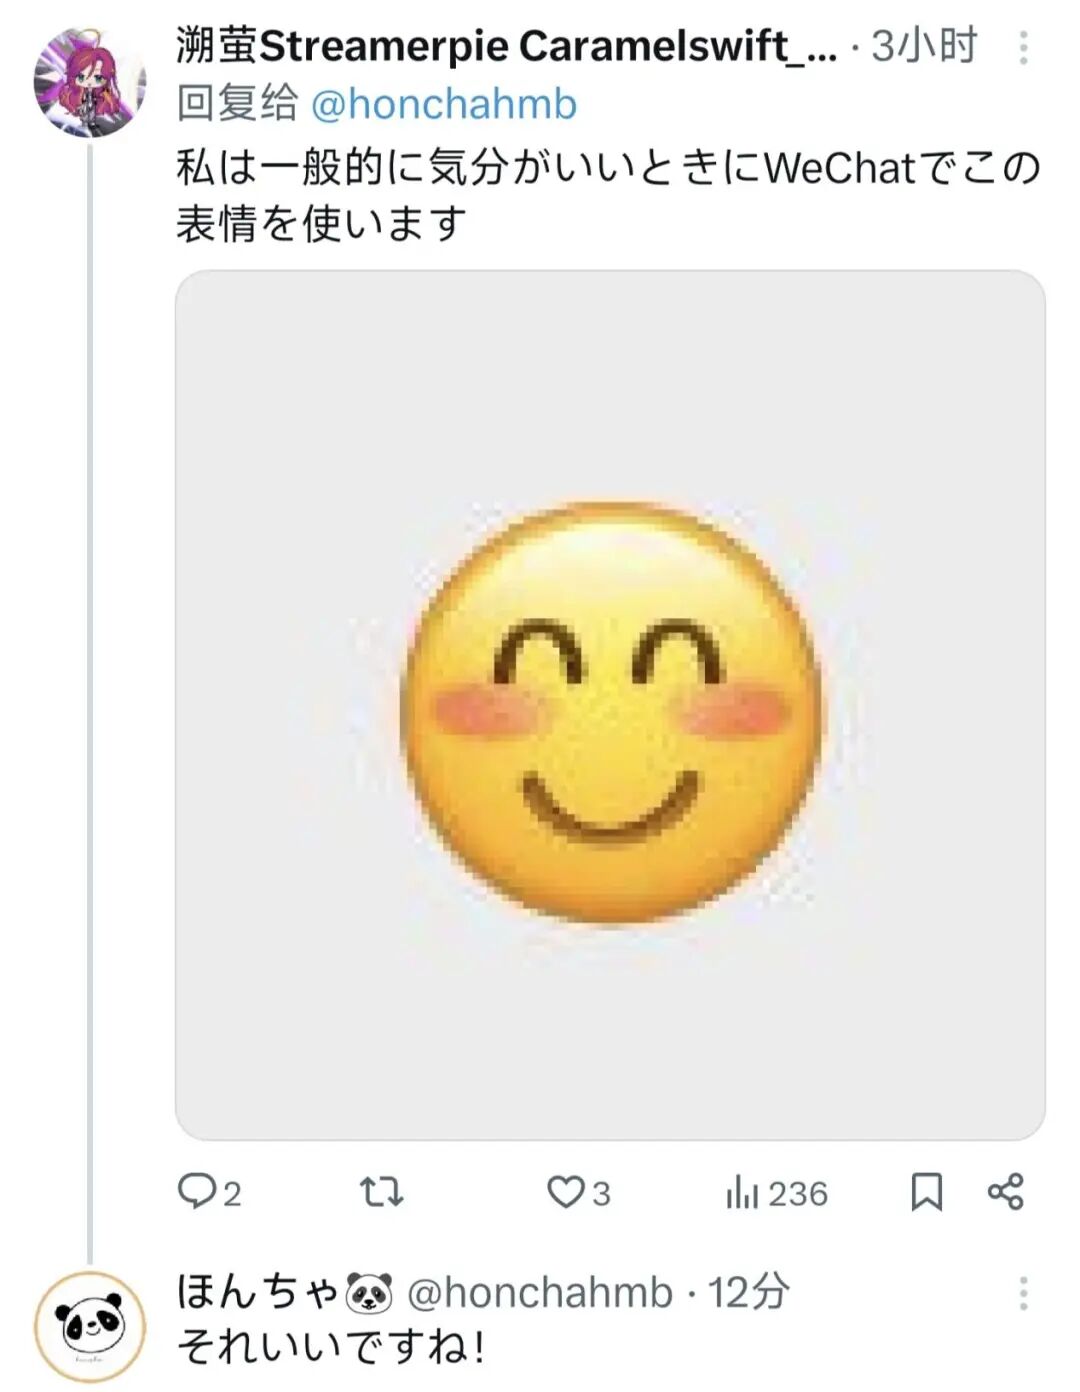Open the panda avatar profile

pyautogui.click(x=89, y=1326)
